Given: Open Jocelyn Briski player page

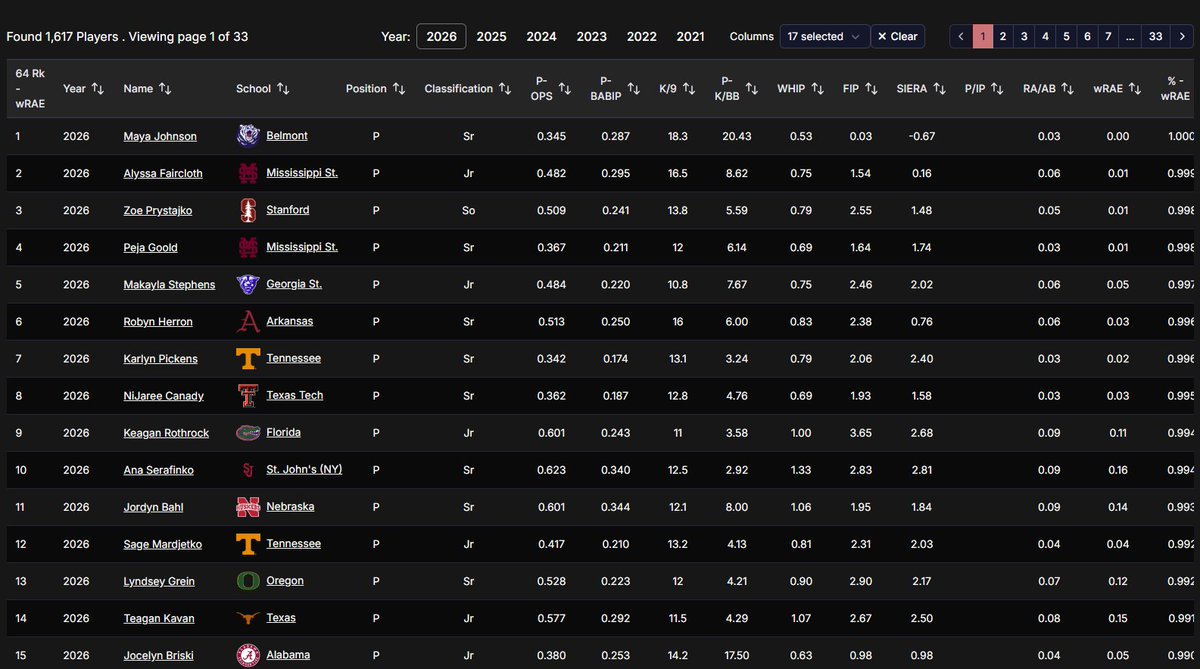Looking at the screenshot, I should pyautogui.click(x=159, y=654).
